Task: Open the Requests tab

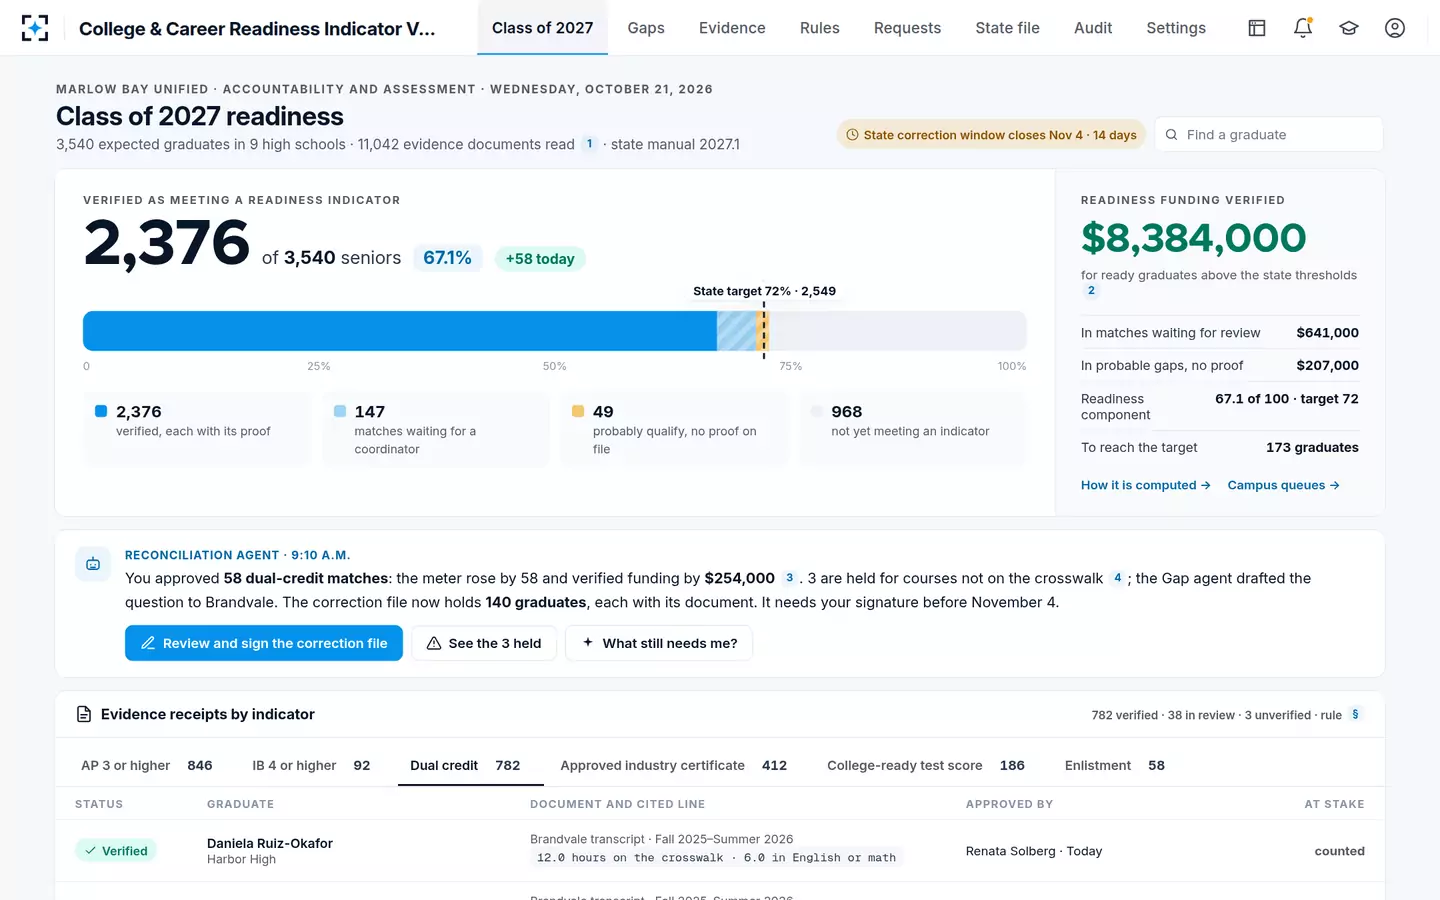Action: tap(907, 28)
